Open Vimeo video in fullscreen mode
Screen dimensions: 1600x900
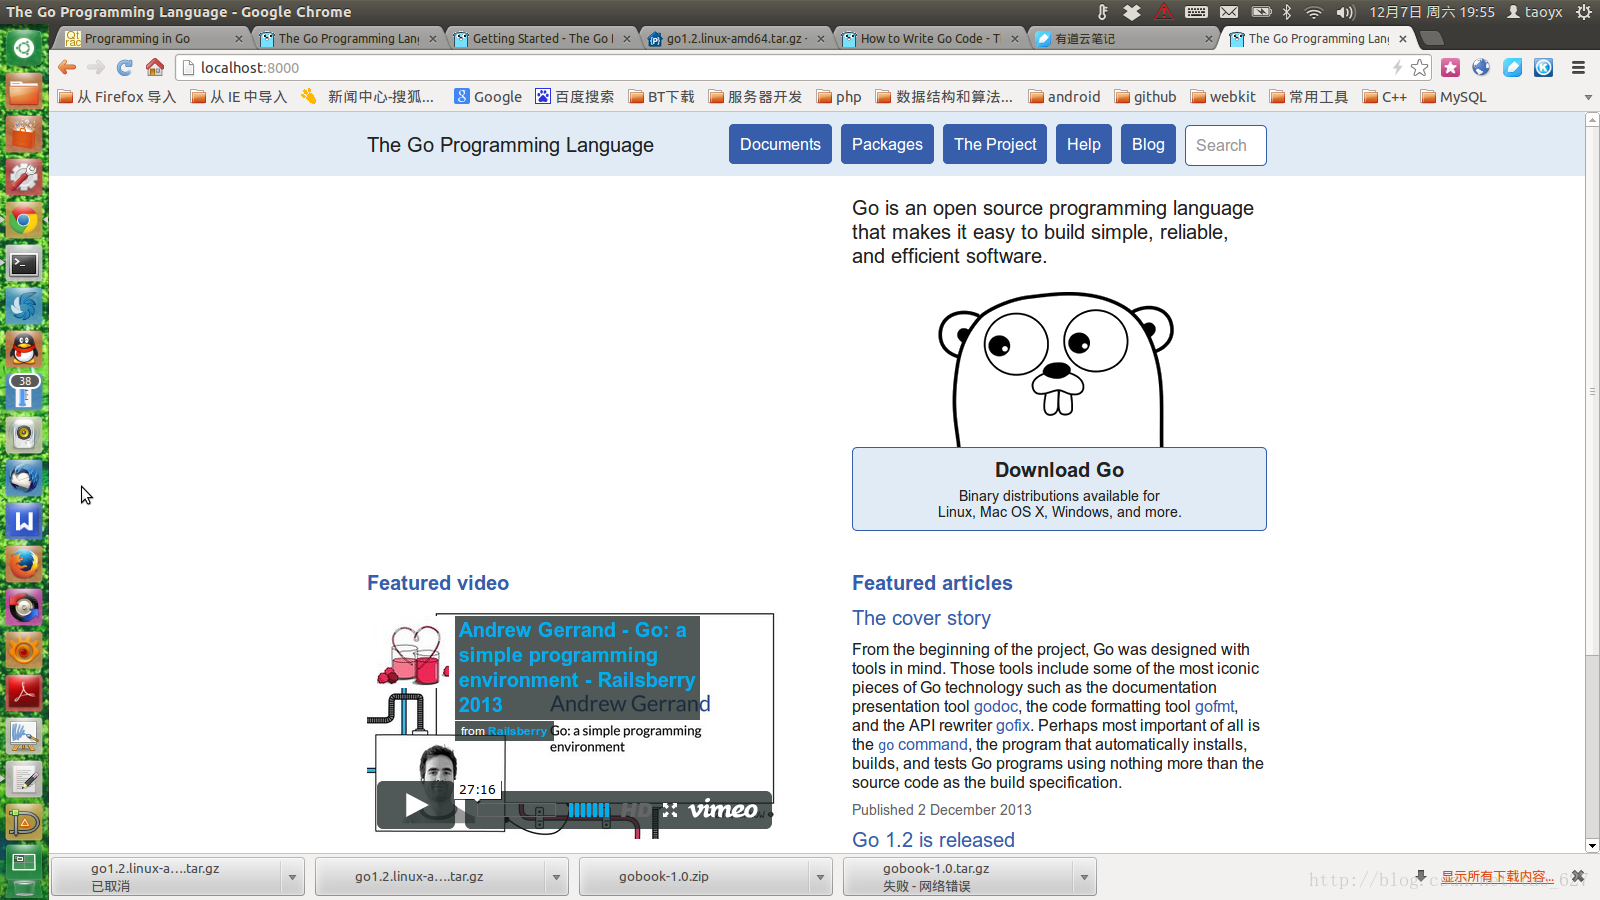tap(670, 810)
